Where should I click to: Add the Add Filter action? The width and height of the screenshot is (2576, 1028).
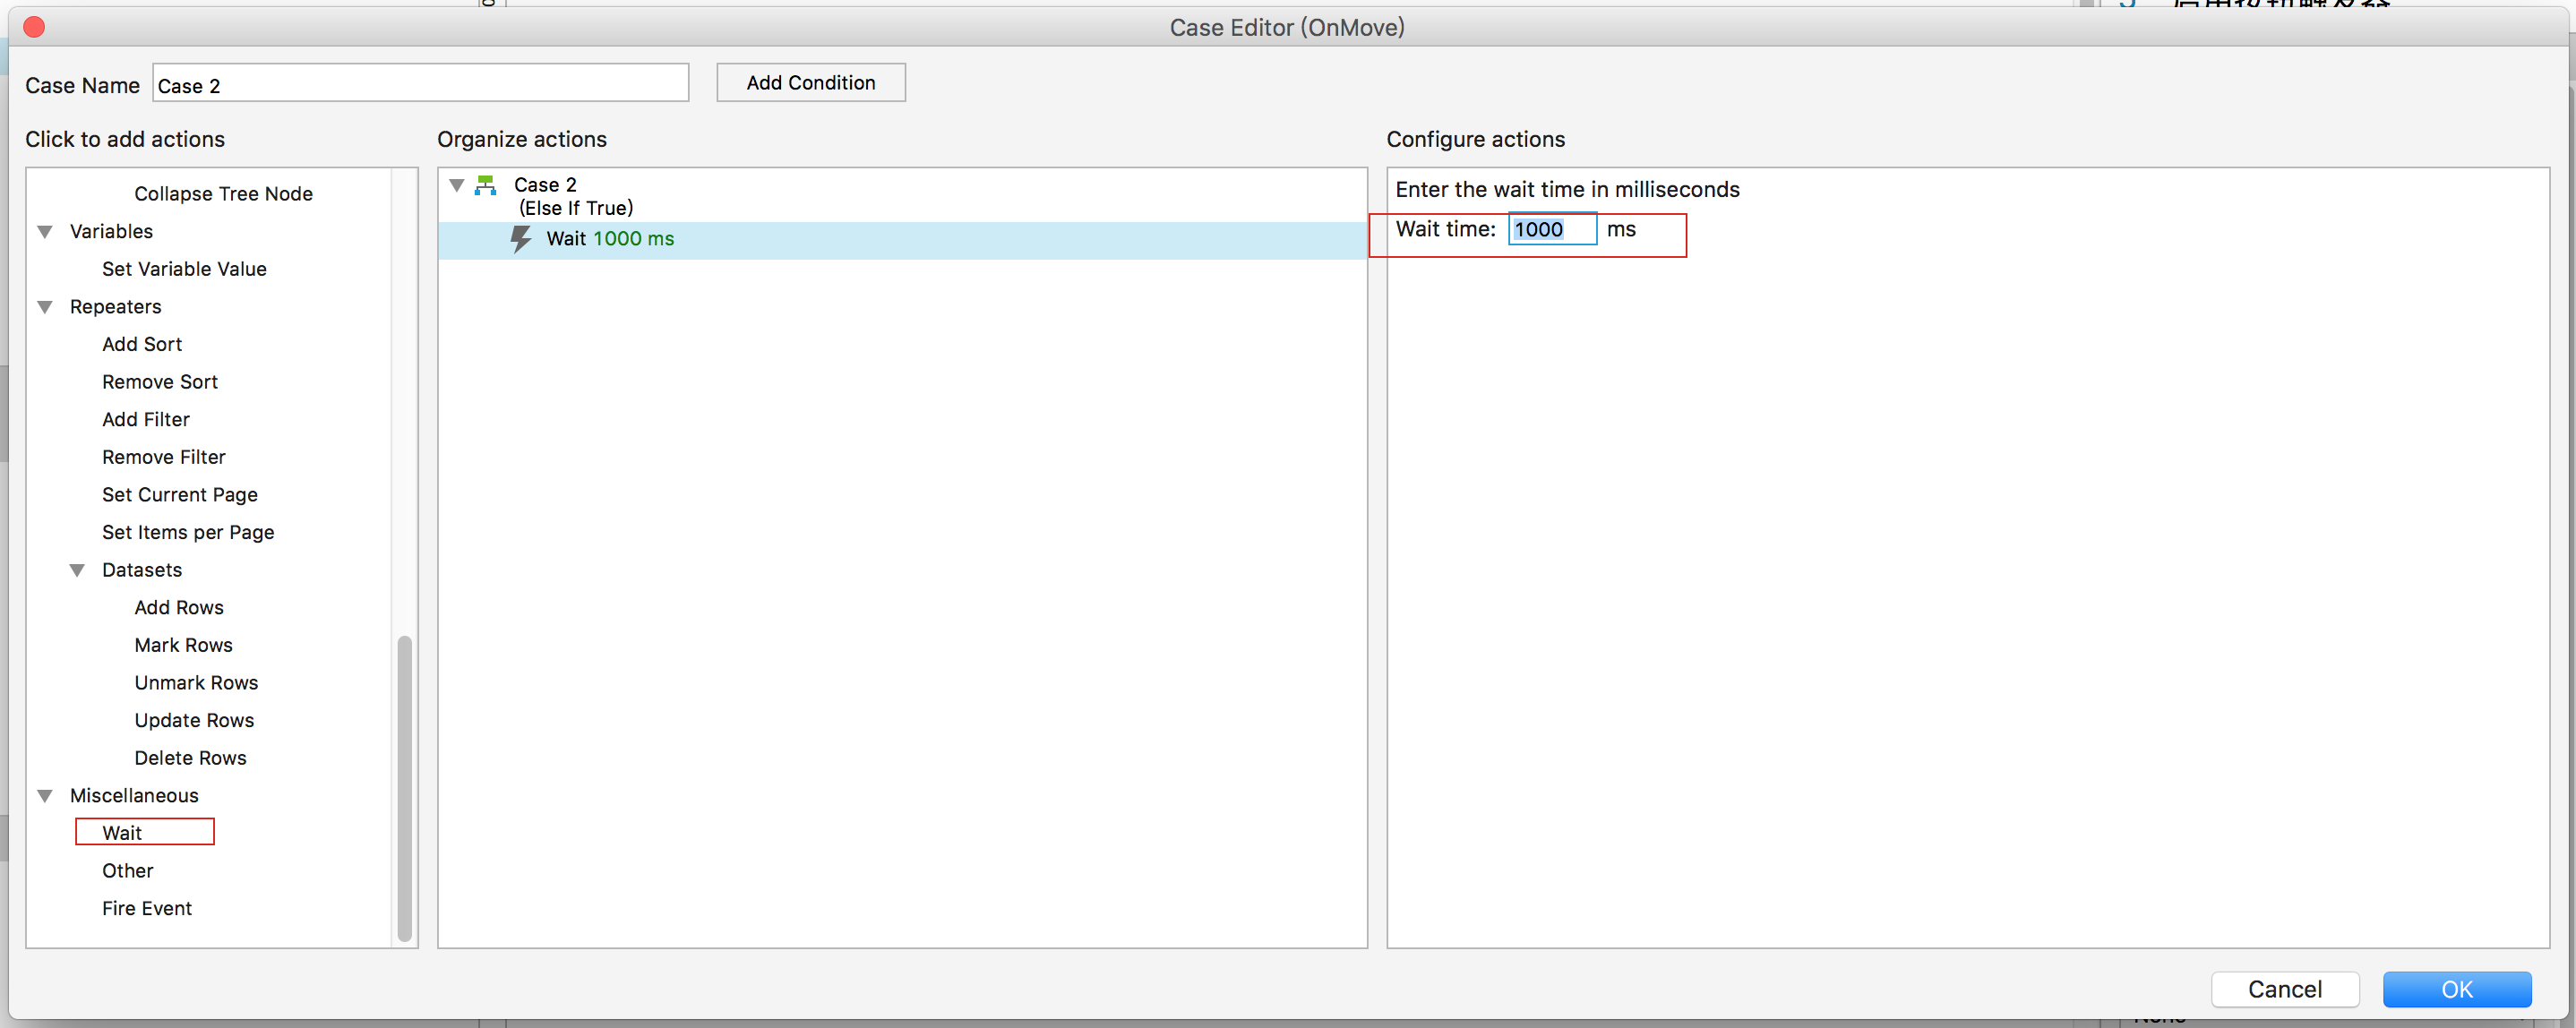point(146,420)
